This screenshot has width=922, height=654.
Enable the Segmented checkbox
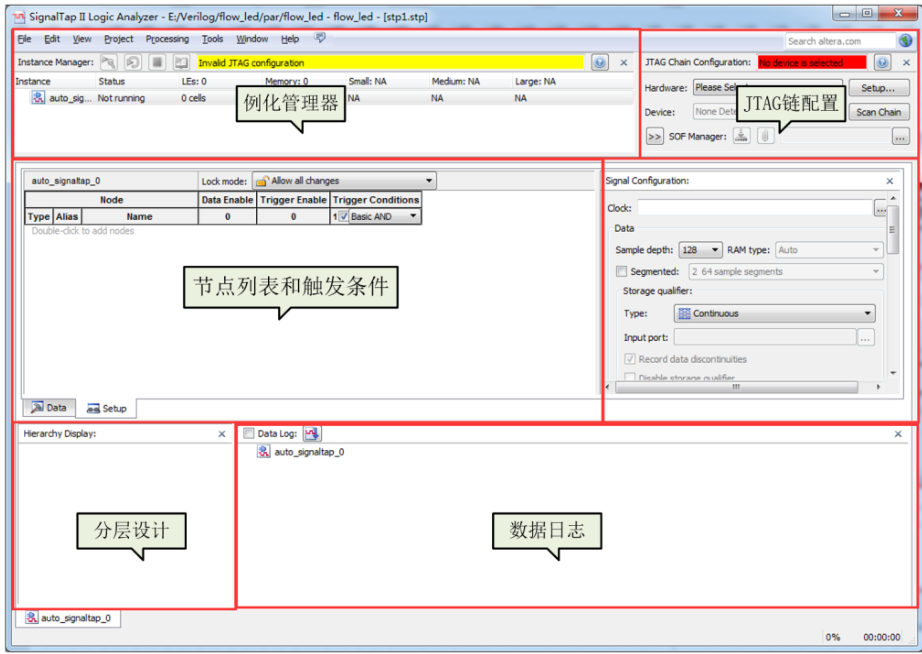[x=621, y=272]
